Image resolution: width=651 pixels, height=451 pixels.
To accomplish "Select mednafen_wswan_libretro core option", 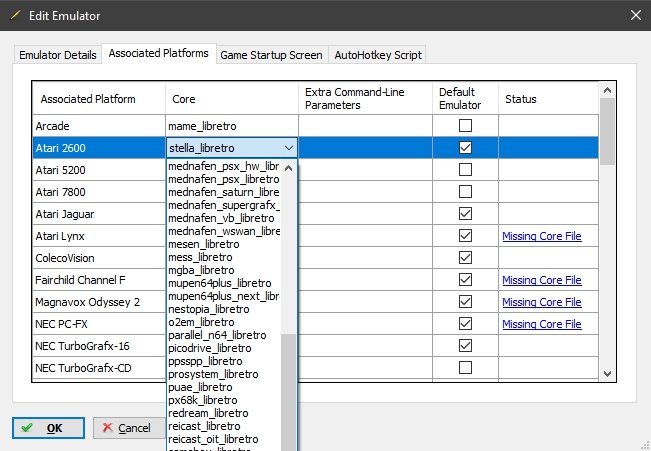I will tap(224, 231).
